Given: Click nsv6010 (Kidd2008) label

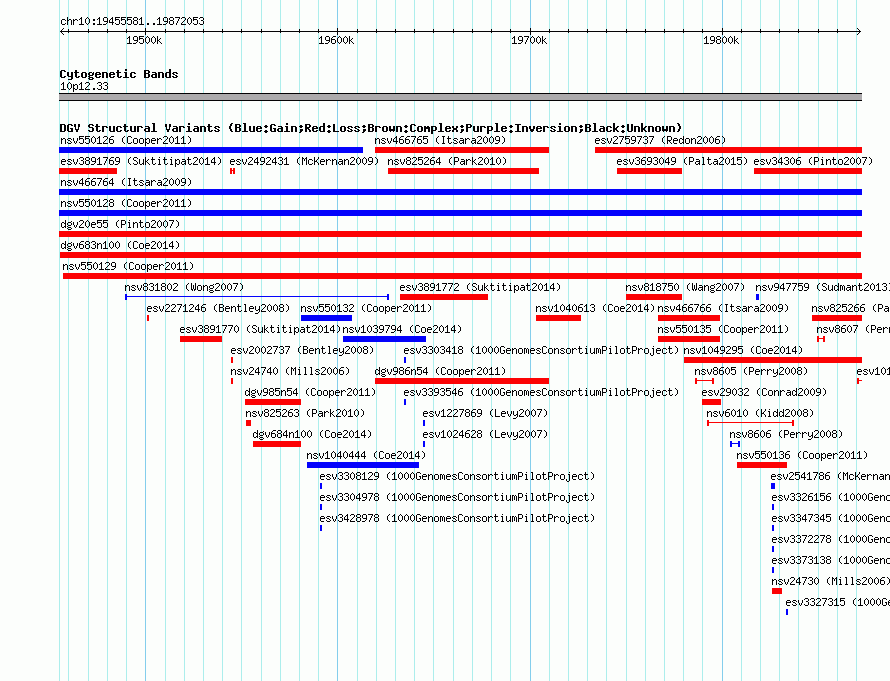Looking at the screenshot, I should tap(760, 413).
